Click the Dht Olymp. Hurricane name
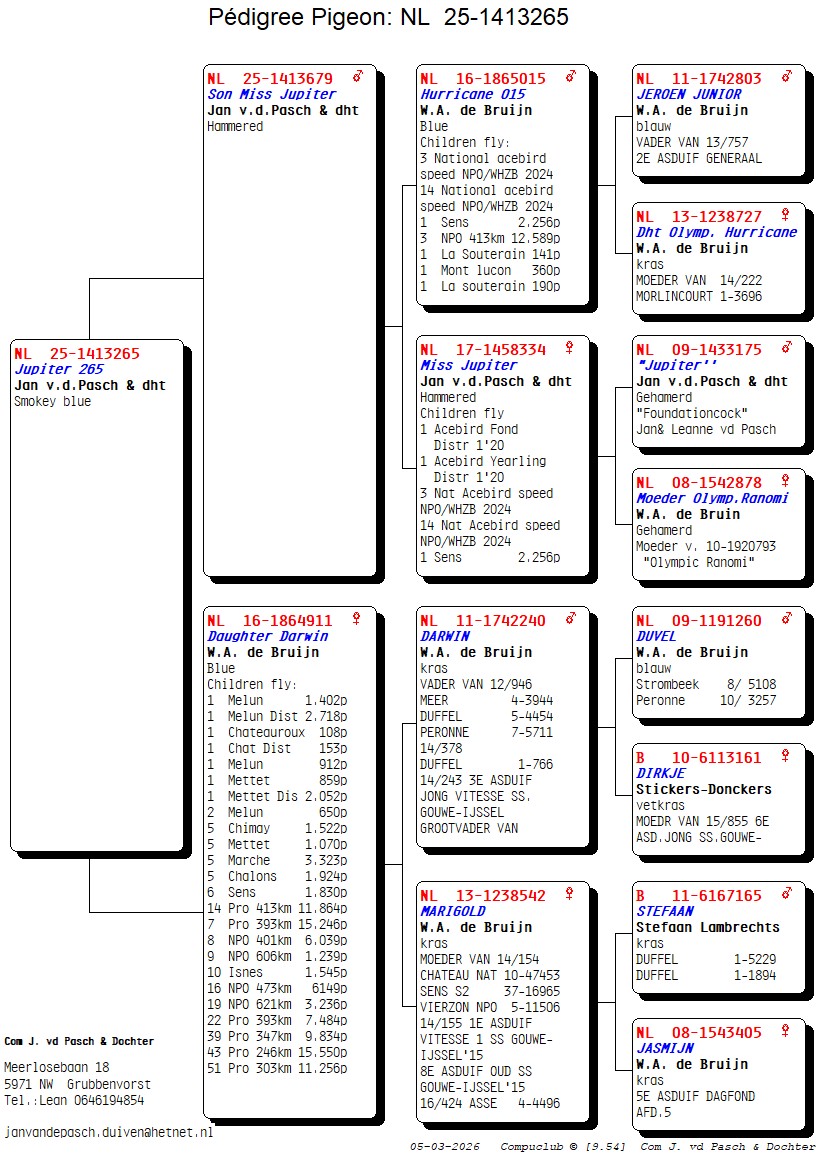 [x=716, y=232]
